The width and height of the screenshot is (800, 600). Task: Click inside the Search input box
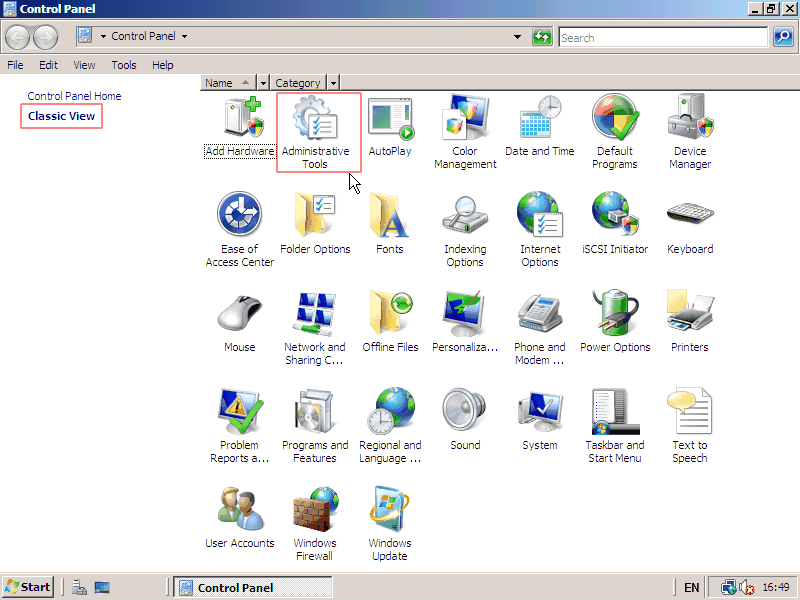coord(662,38)
